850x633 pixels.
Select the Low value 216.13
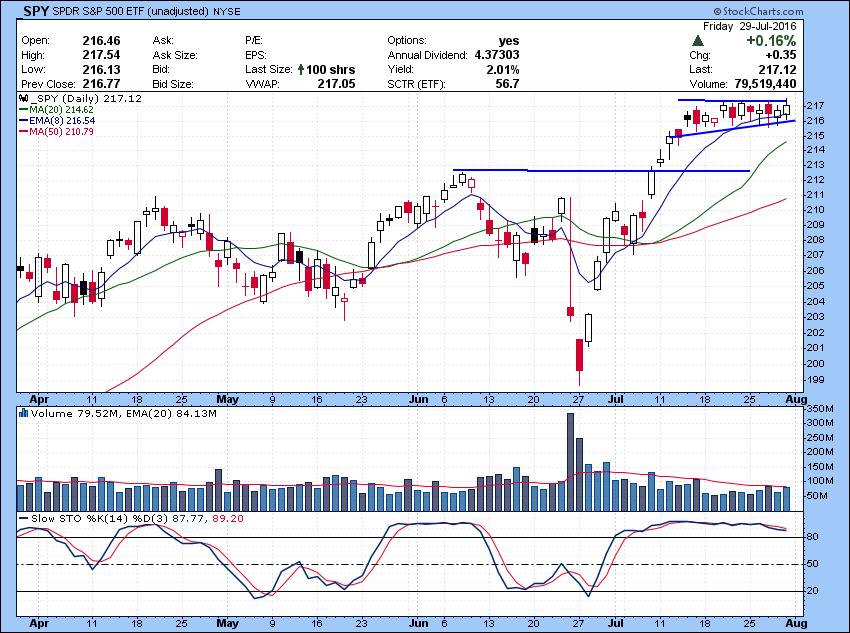click(101, 69)
